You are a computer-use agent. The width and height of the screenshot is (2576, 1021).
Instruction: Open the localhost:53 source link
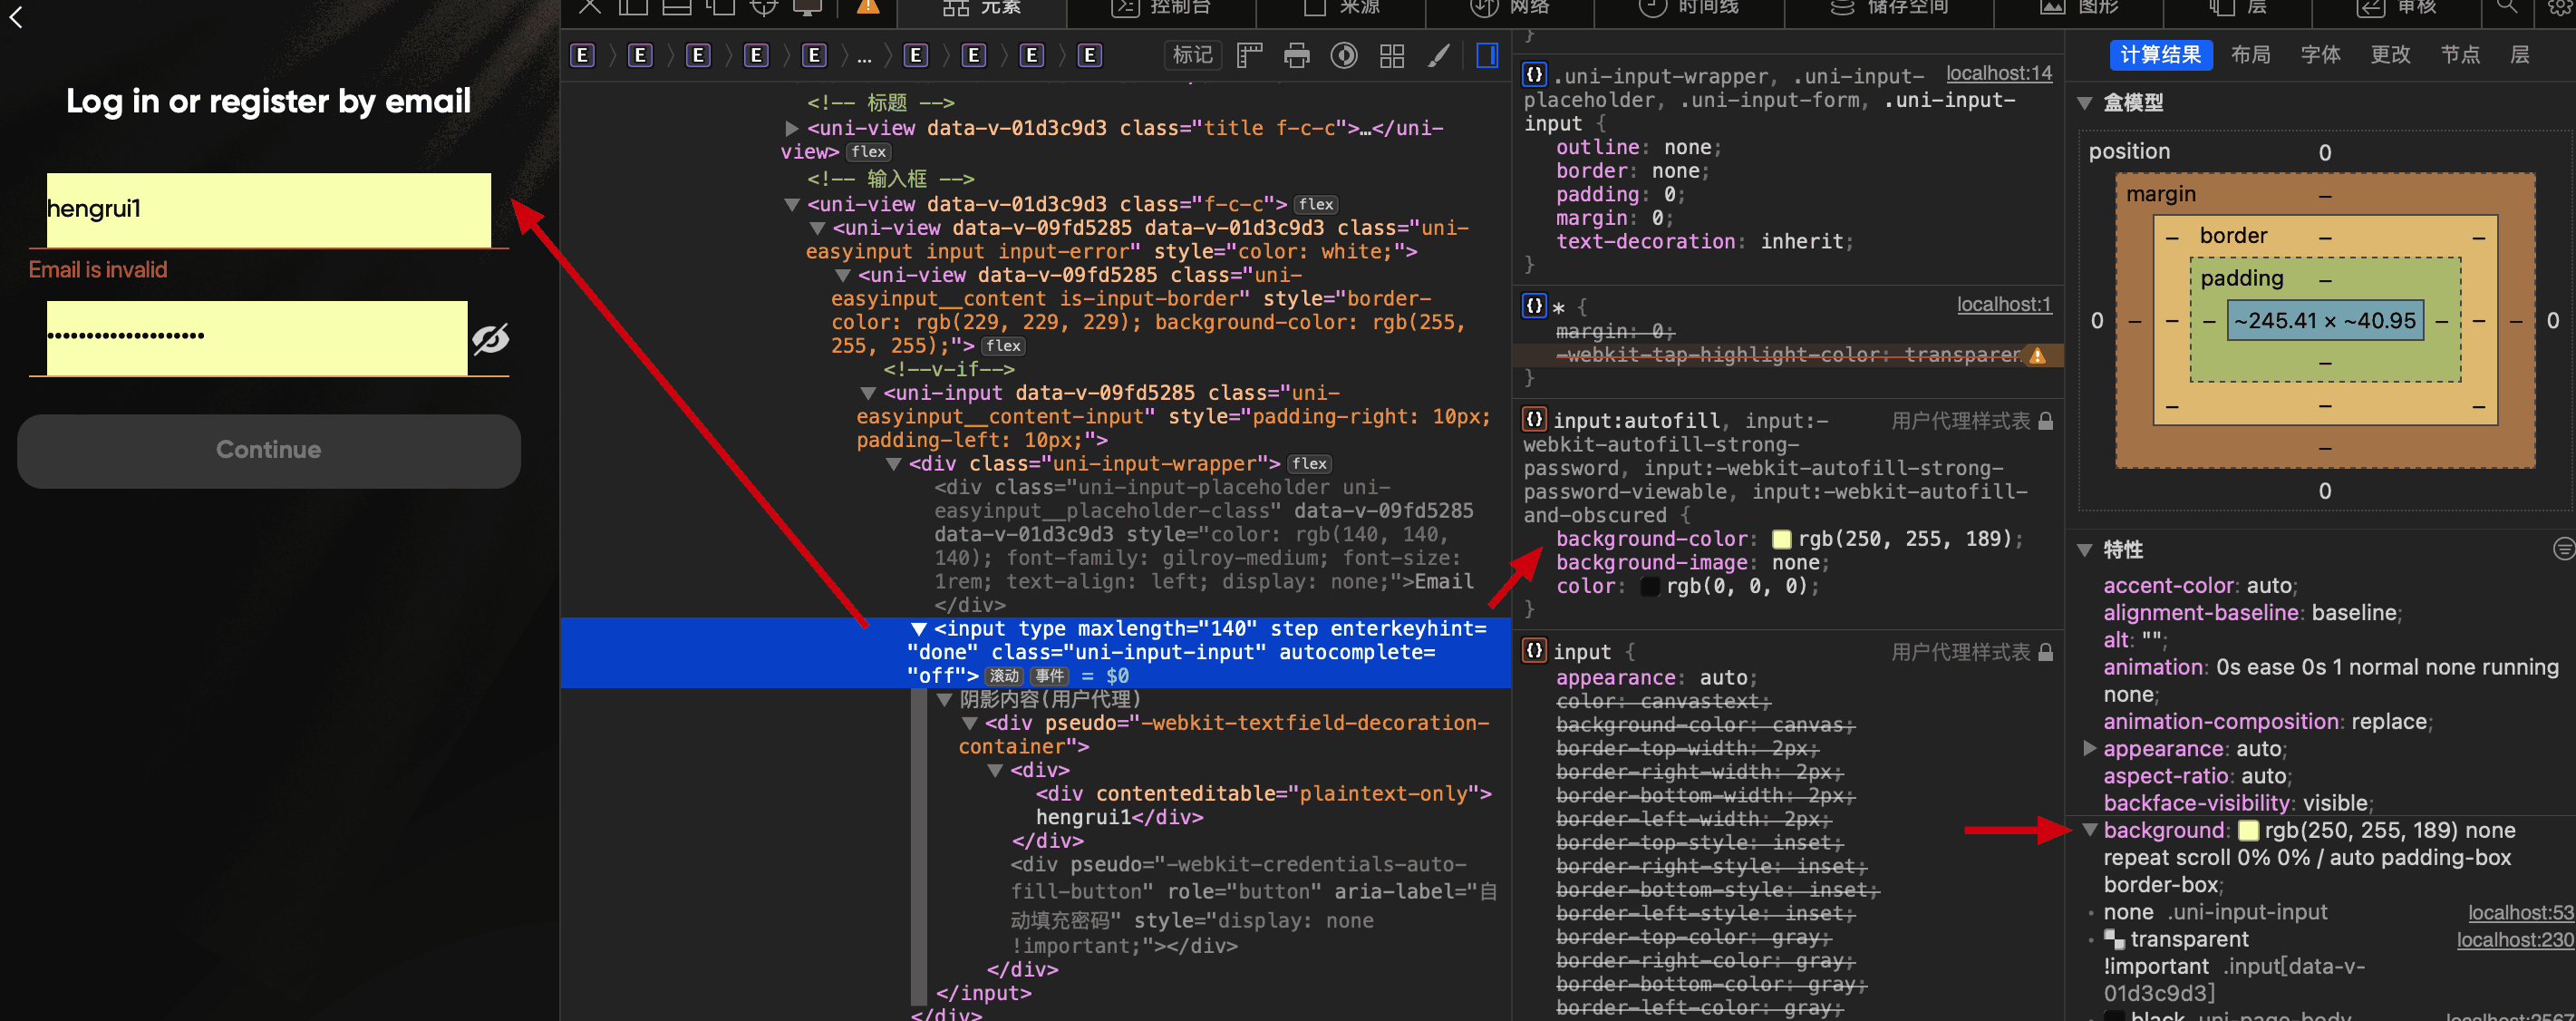tap(2520, 913)
